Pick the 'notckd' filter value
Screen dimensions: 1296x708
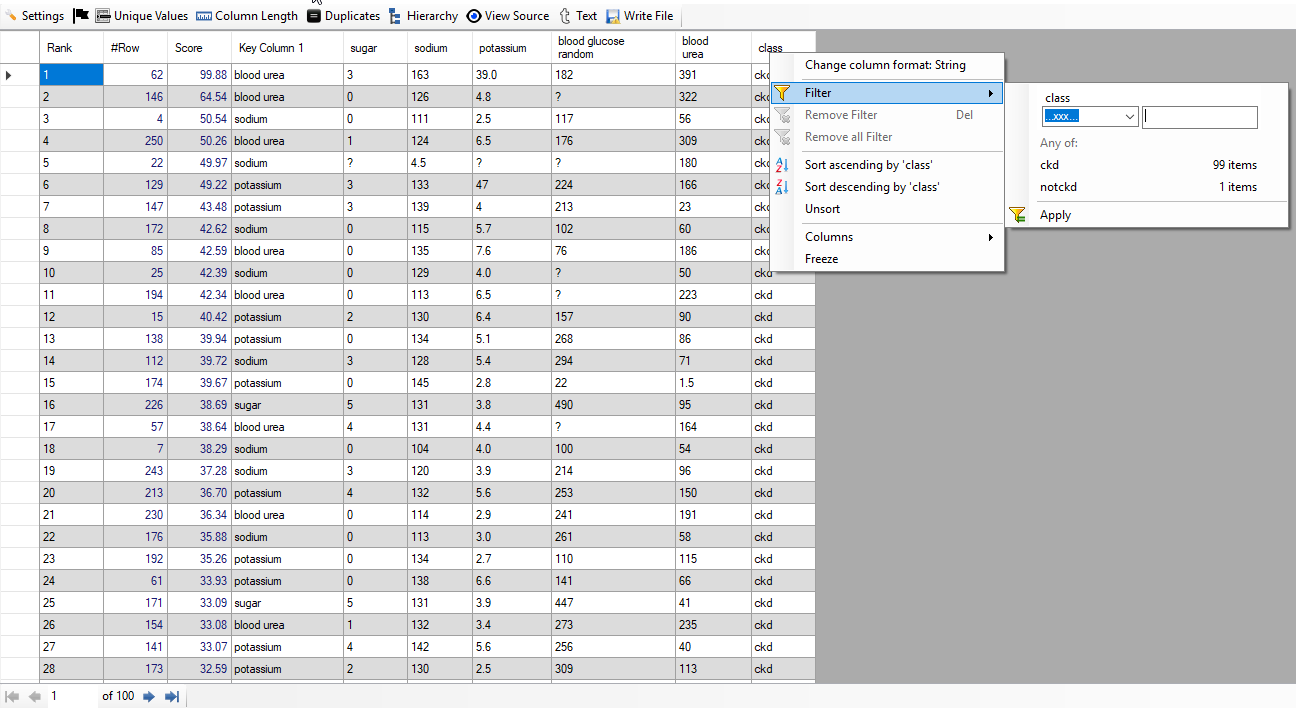point(1058,187)
